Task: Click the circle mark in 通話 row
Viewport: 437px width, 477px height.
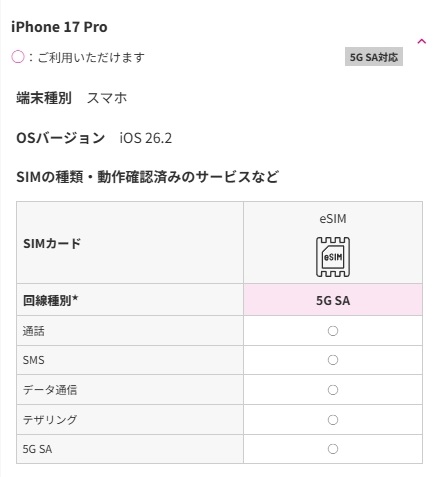Action: tap(333, 331)
